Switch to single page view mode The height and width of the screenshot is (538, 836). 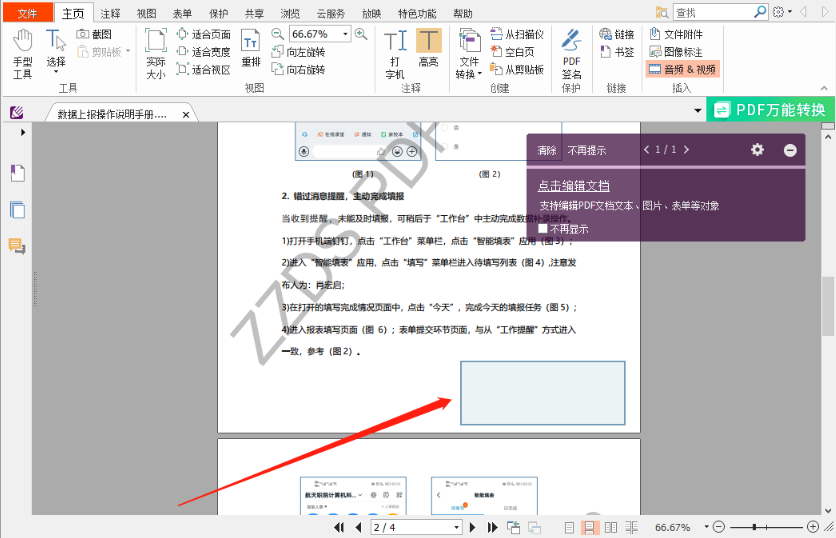point(569,527)
